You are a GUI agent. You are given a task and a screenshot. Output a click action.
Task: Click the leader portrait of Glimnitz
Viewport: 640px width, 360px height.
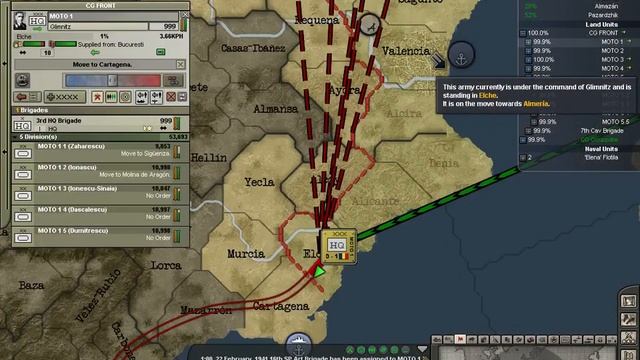point(20,21)
